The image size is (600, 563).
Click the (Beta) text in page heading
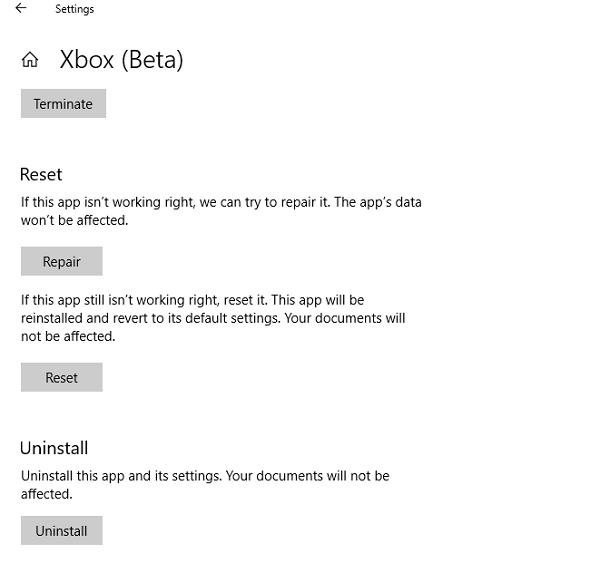(x=152, y=60)
